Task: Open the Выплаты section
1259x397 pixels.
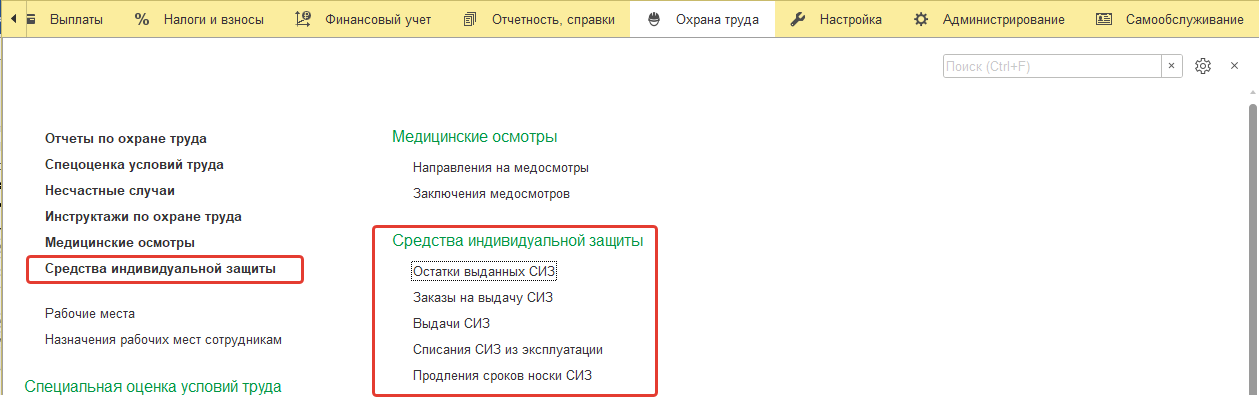Action: coord(76,19)
